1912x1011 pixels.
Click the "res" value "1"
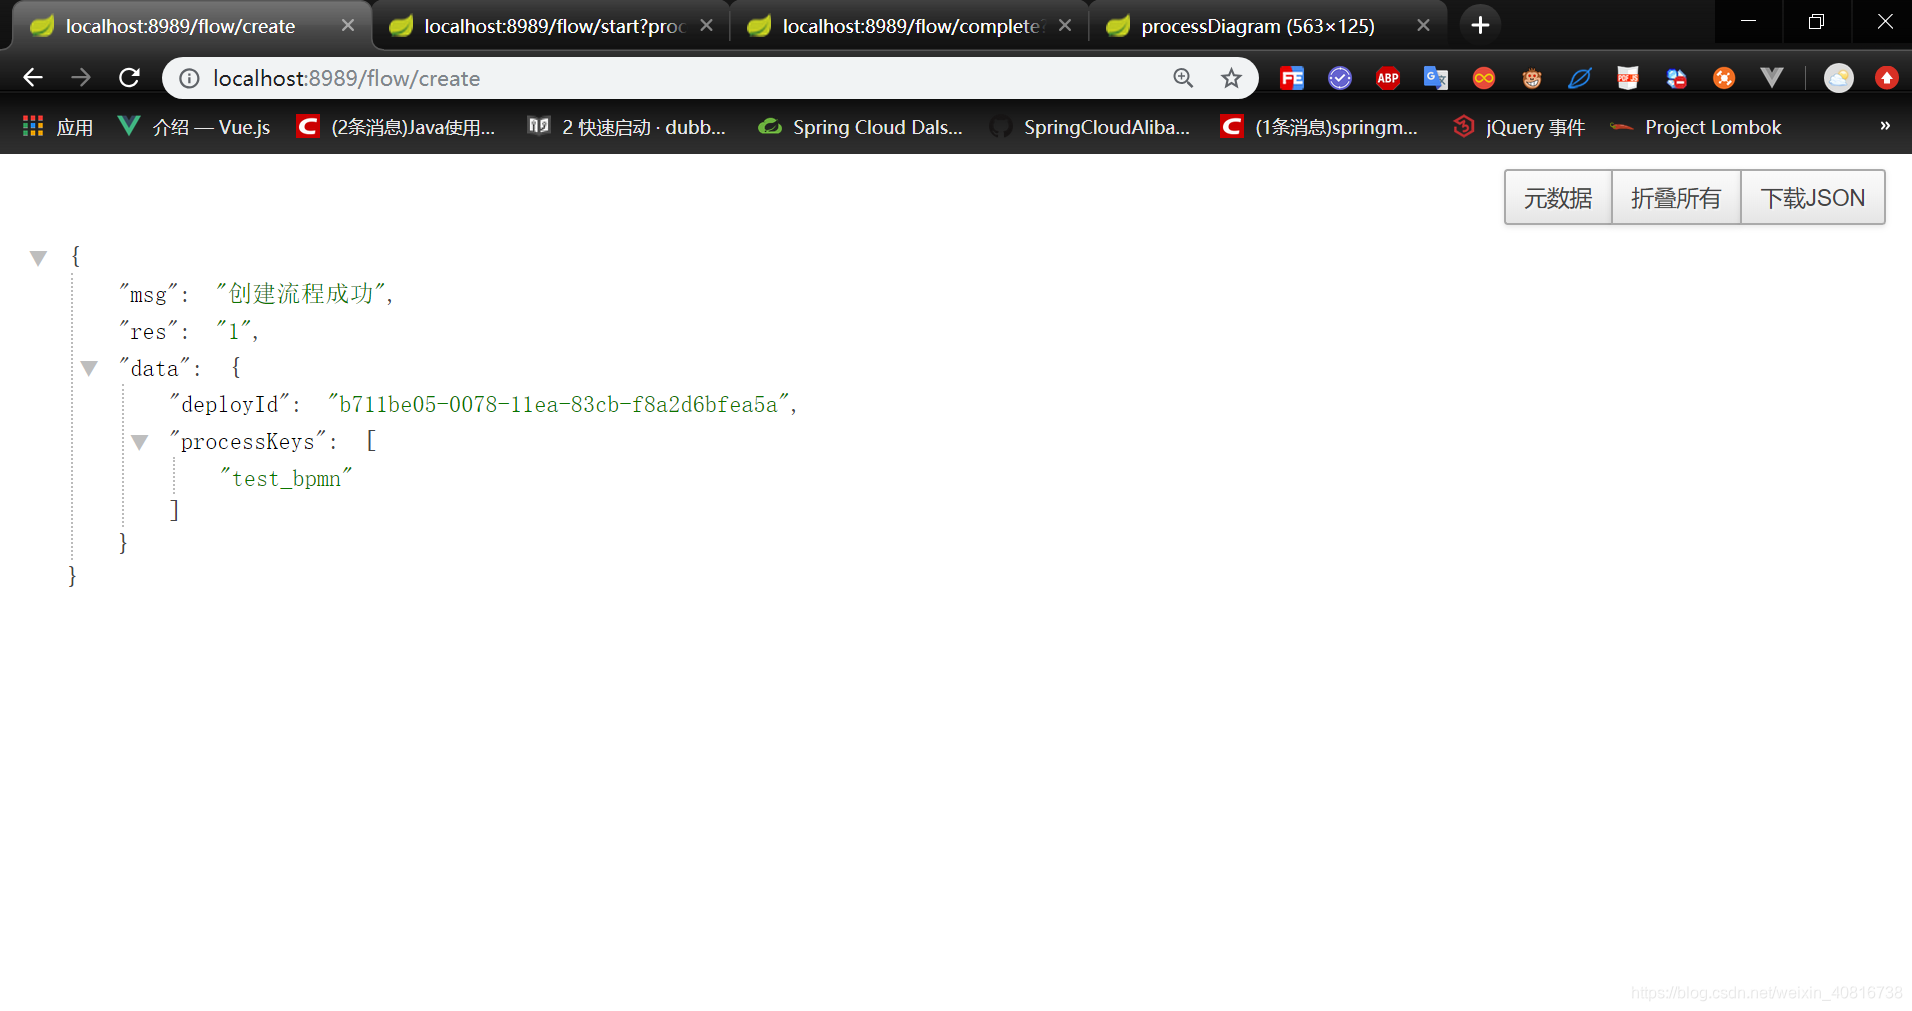pyautogui.click(x=233, y=331)
